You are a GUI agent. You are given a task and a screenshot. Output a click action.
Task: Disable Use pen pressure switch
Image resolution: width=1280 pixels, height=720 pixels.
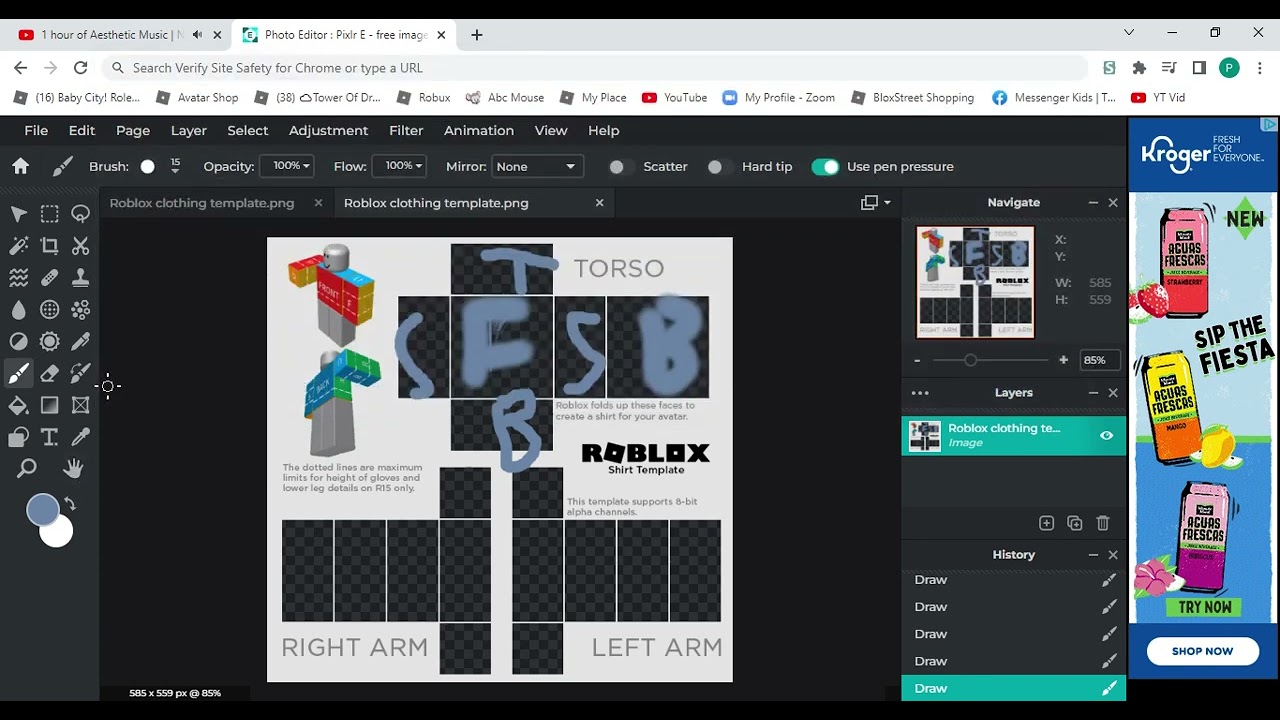(x=825, y=167)
